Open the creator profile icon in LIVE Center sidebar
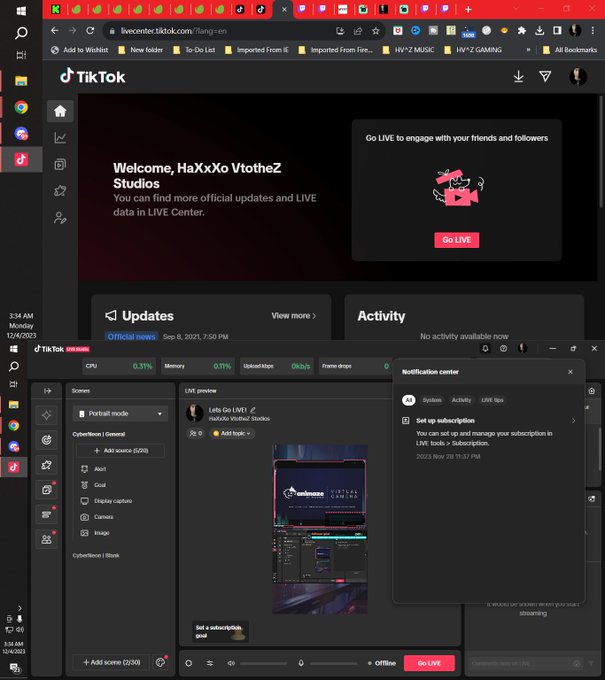Viewport: 605px width, 680px height. pos(60,217)
